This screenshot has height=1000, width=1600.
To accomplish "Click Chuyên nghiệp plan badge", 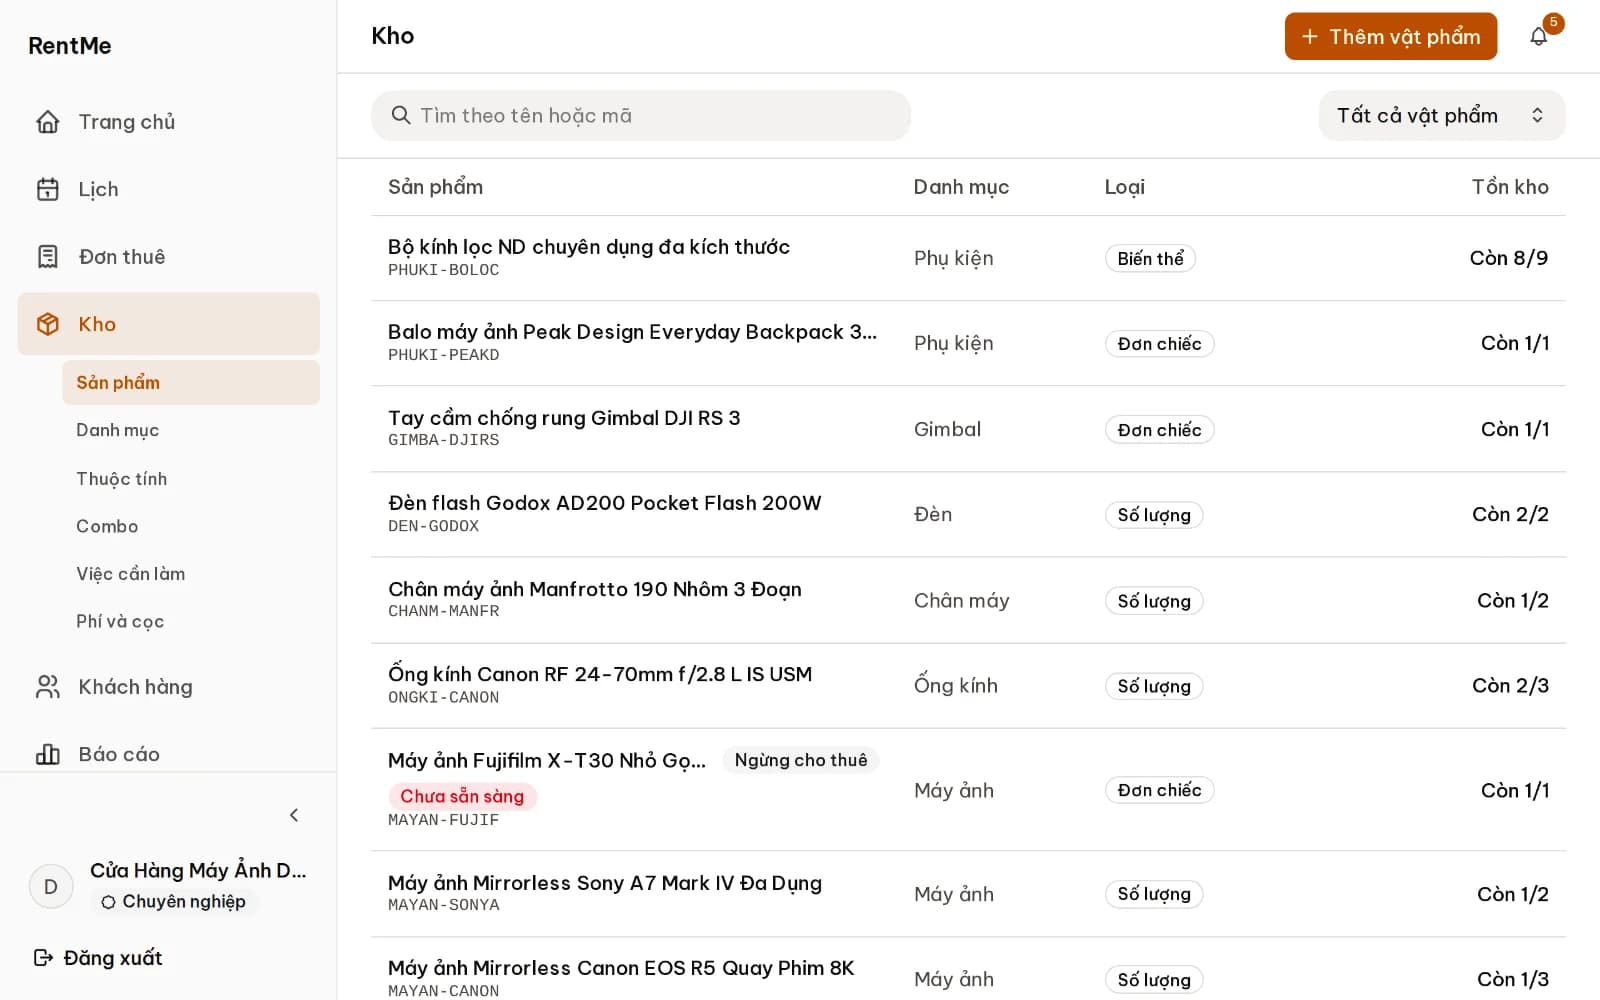I will pos(174,901).
